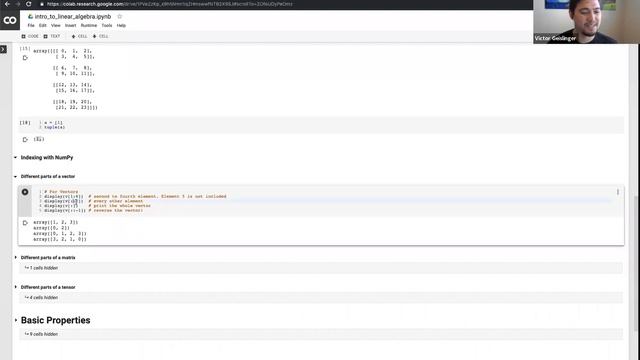Run the vectors code cell play button
This screenshot has width=640, height=360.
[25, 192]
